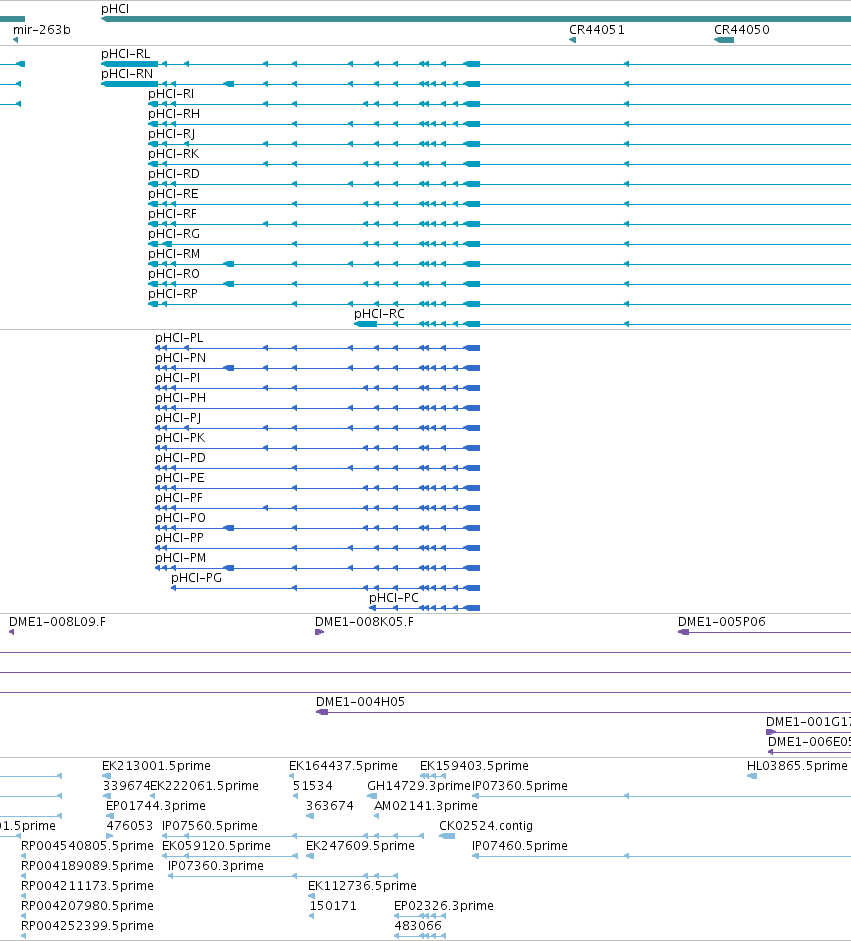851x941 pixels.
Task: Select transcript pHCl-RH label
Action: (x=174, y=113)
